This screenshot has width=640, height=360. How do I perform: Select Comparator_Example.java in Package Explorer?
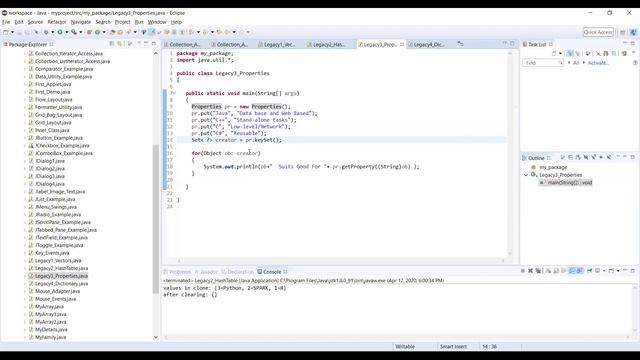click(x=64, y=69)
